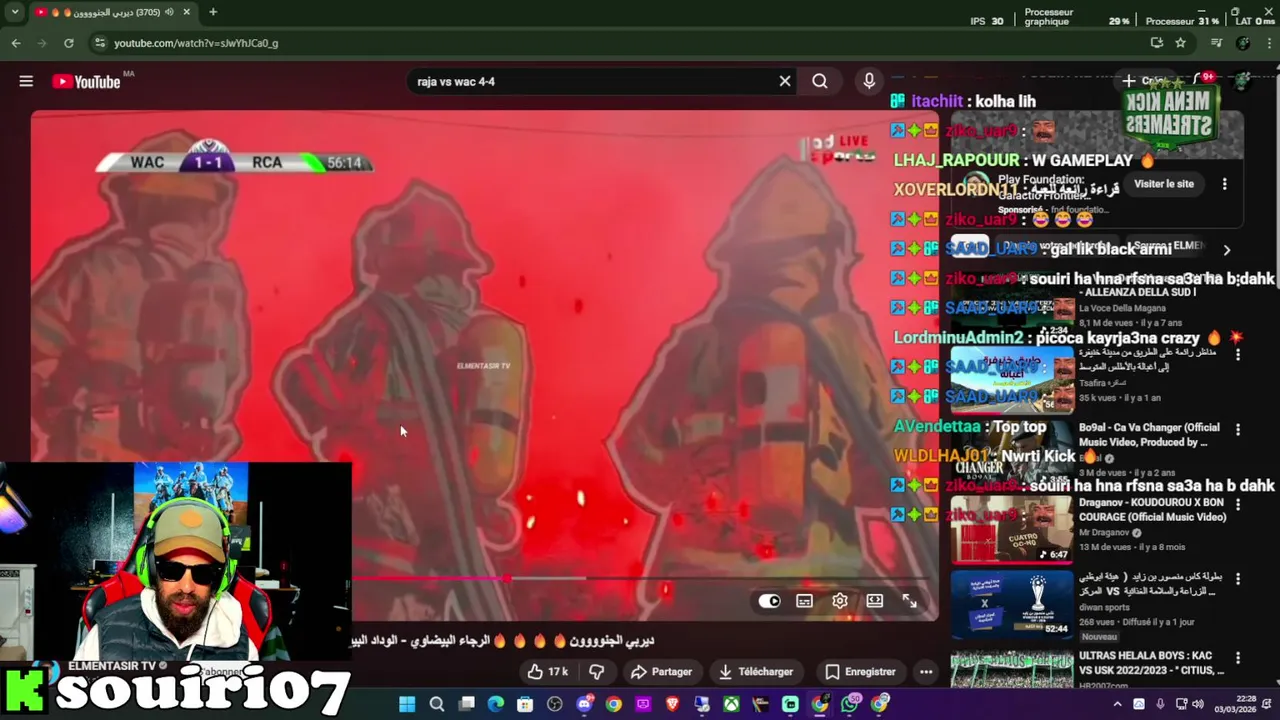Go back with browser back arrow
The width and height of the screenshot is (1280, 720).
pyautogui.click(x=16, y=43)
